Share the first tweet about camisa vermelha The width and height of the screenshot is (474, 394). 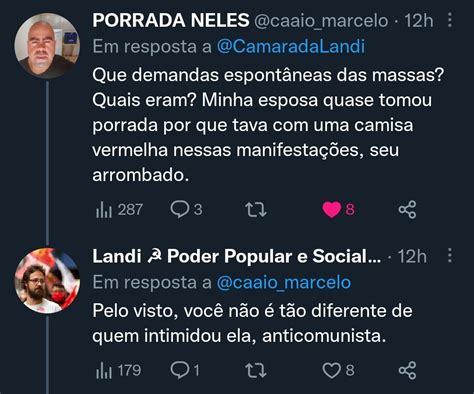tap(407, 210)
